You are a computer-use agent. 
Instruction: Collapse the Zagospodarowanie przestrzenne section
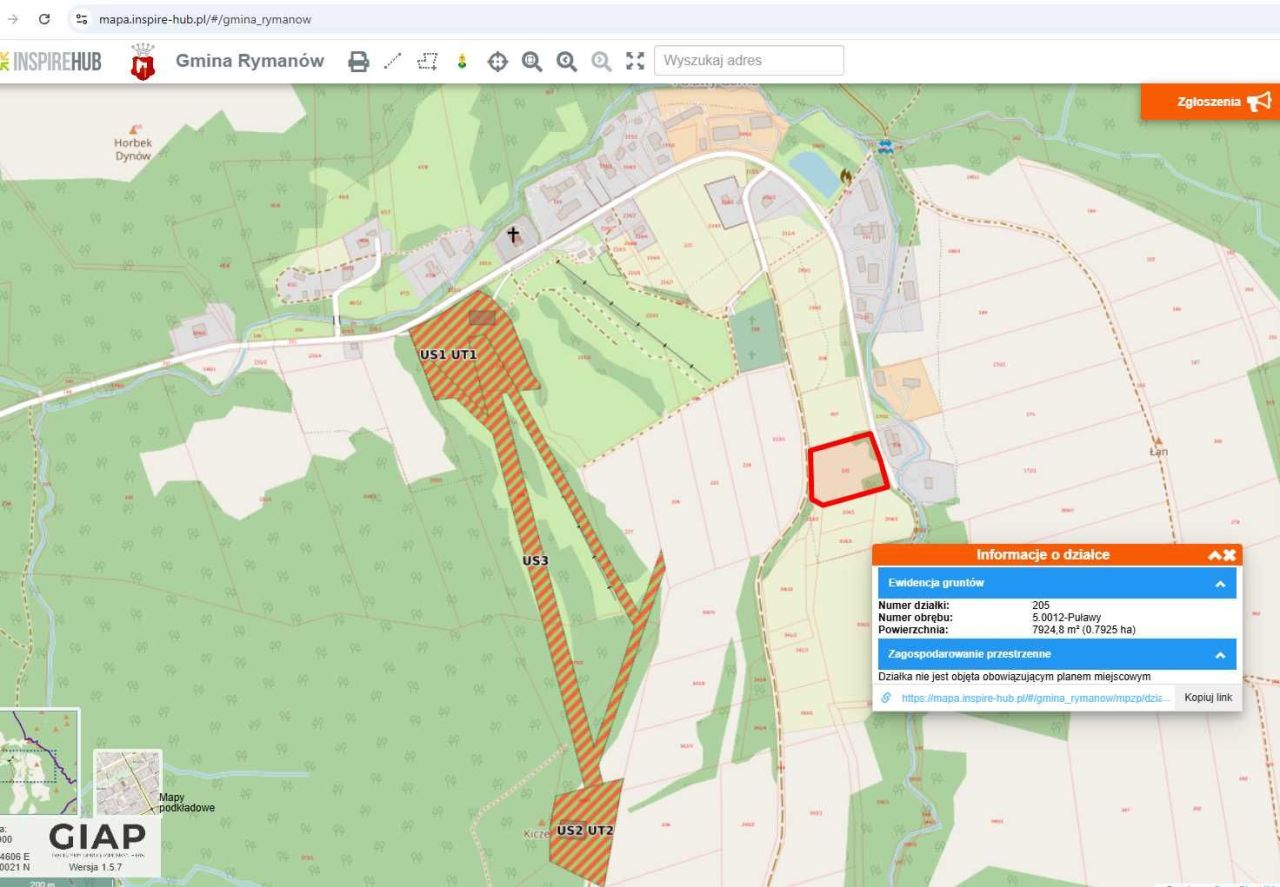[1220, 654]
